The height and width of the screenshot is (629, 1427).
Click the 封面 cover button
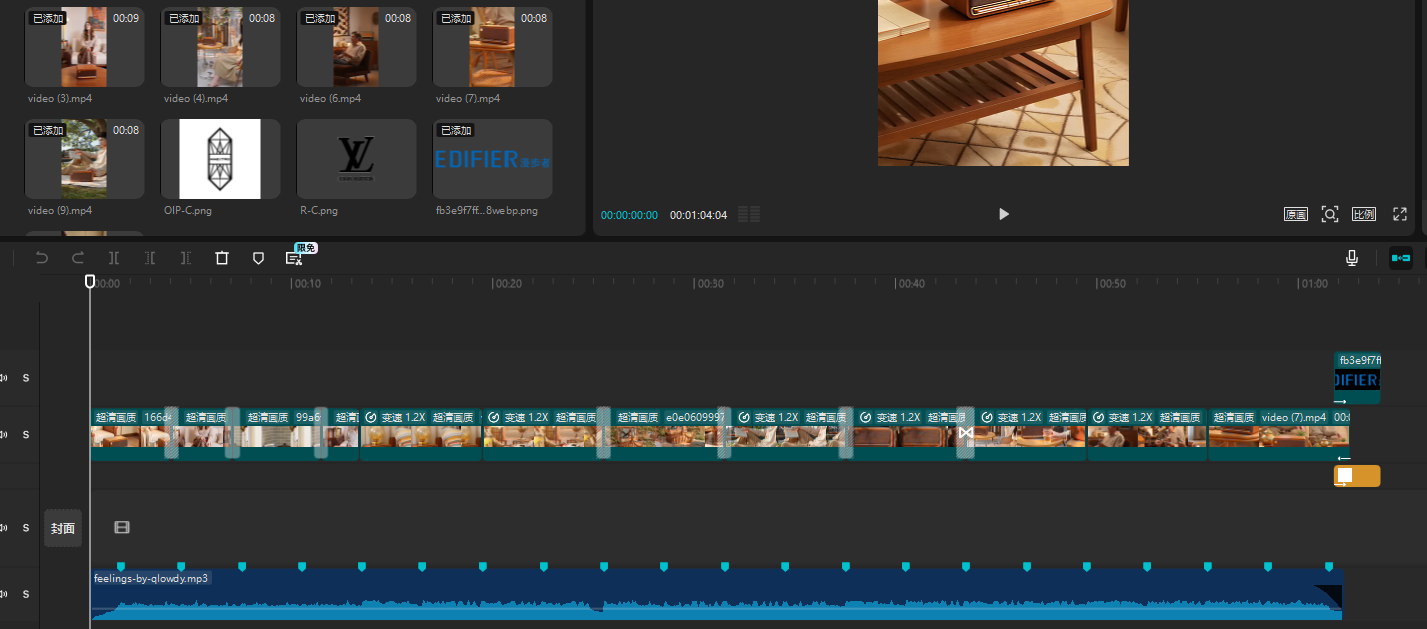[x=63, y=528]
